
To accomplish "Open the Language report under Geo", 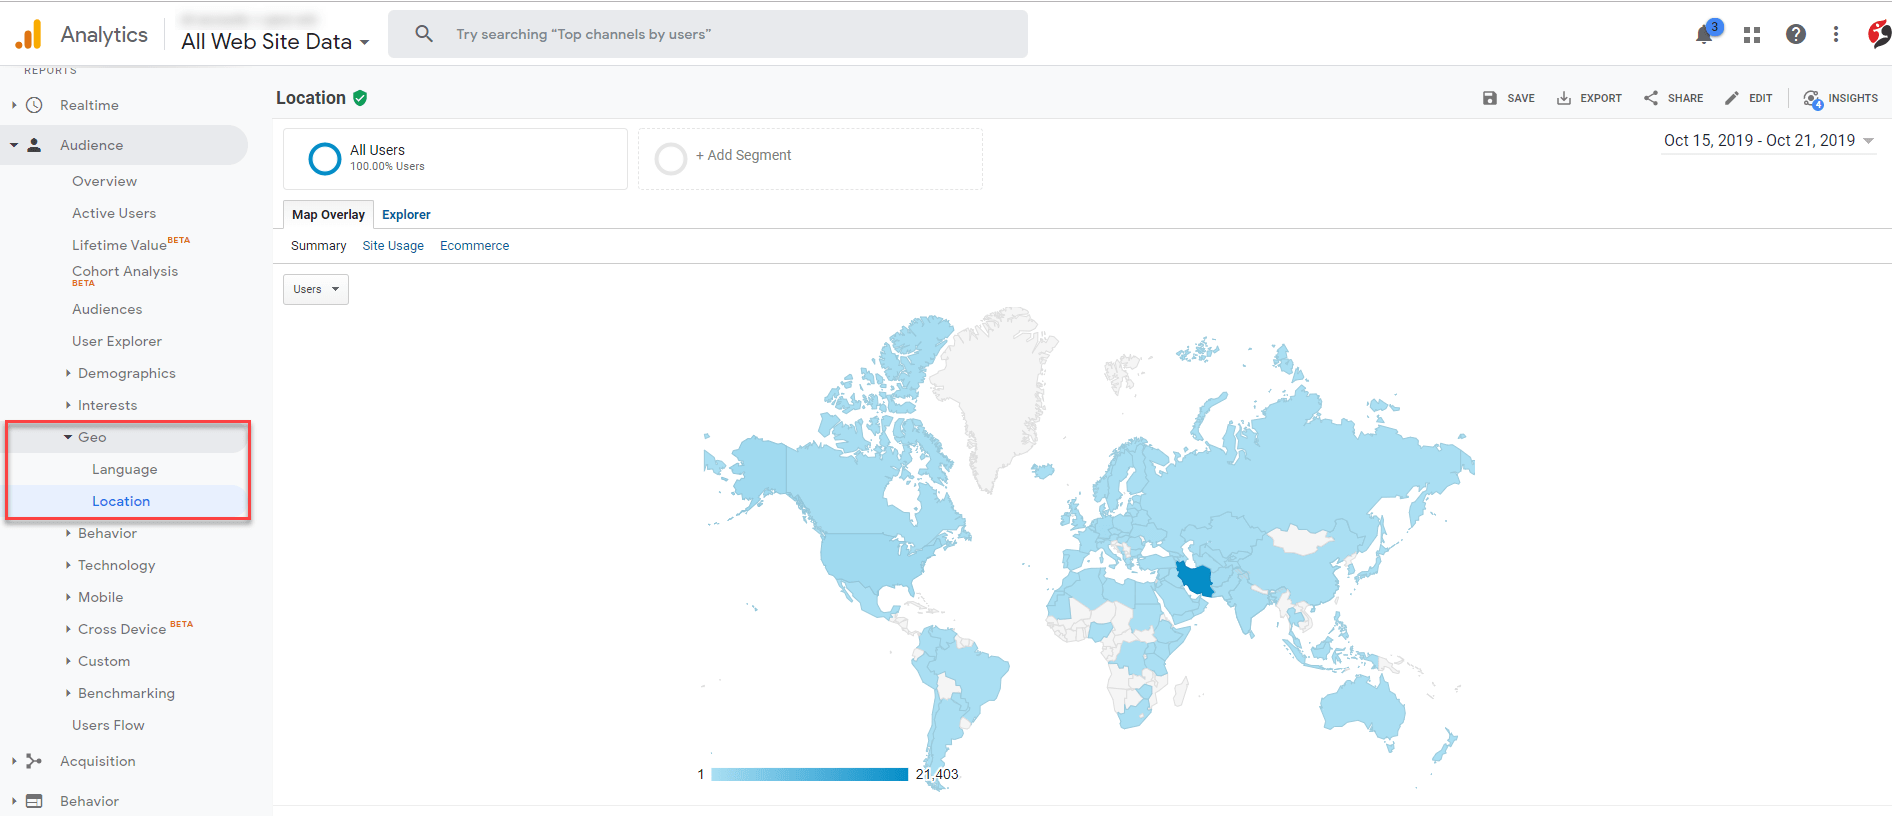I will coord(125,469).
